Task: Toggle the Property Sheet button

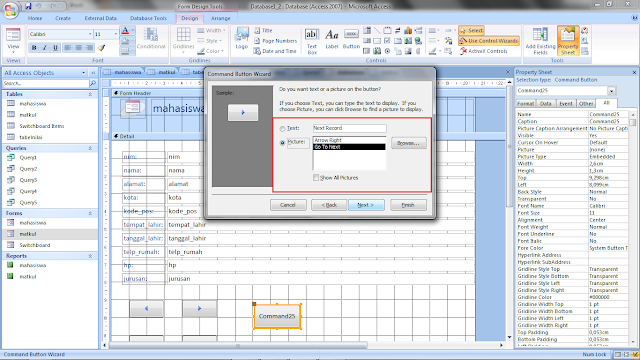Action: point(568,41)
